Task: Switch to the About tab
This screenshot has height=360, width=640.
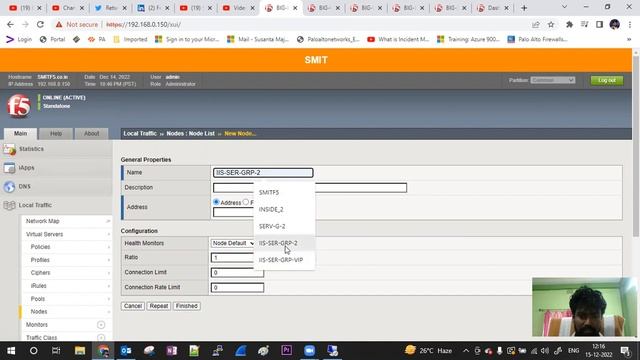Action: point(91,133)
